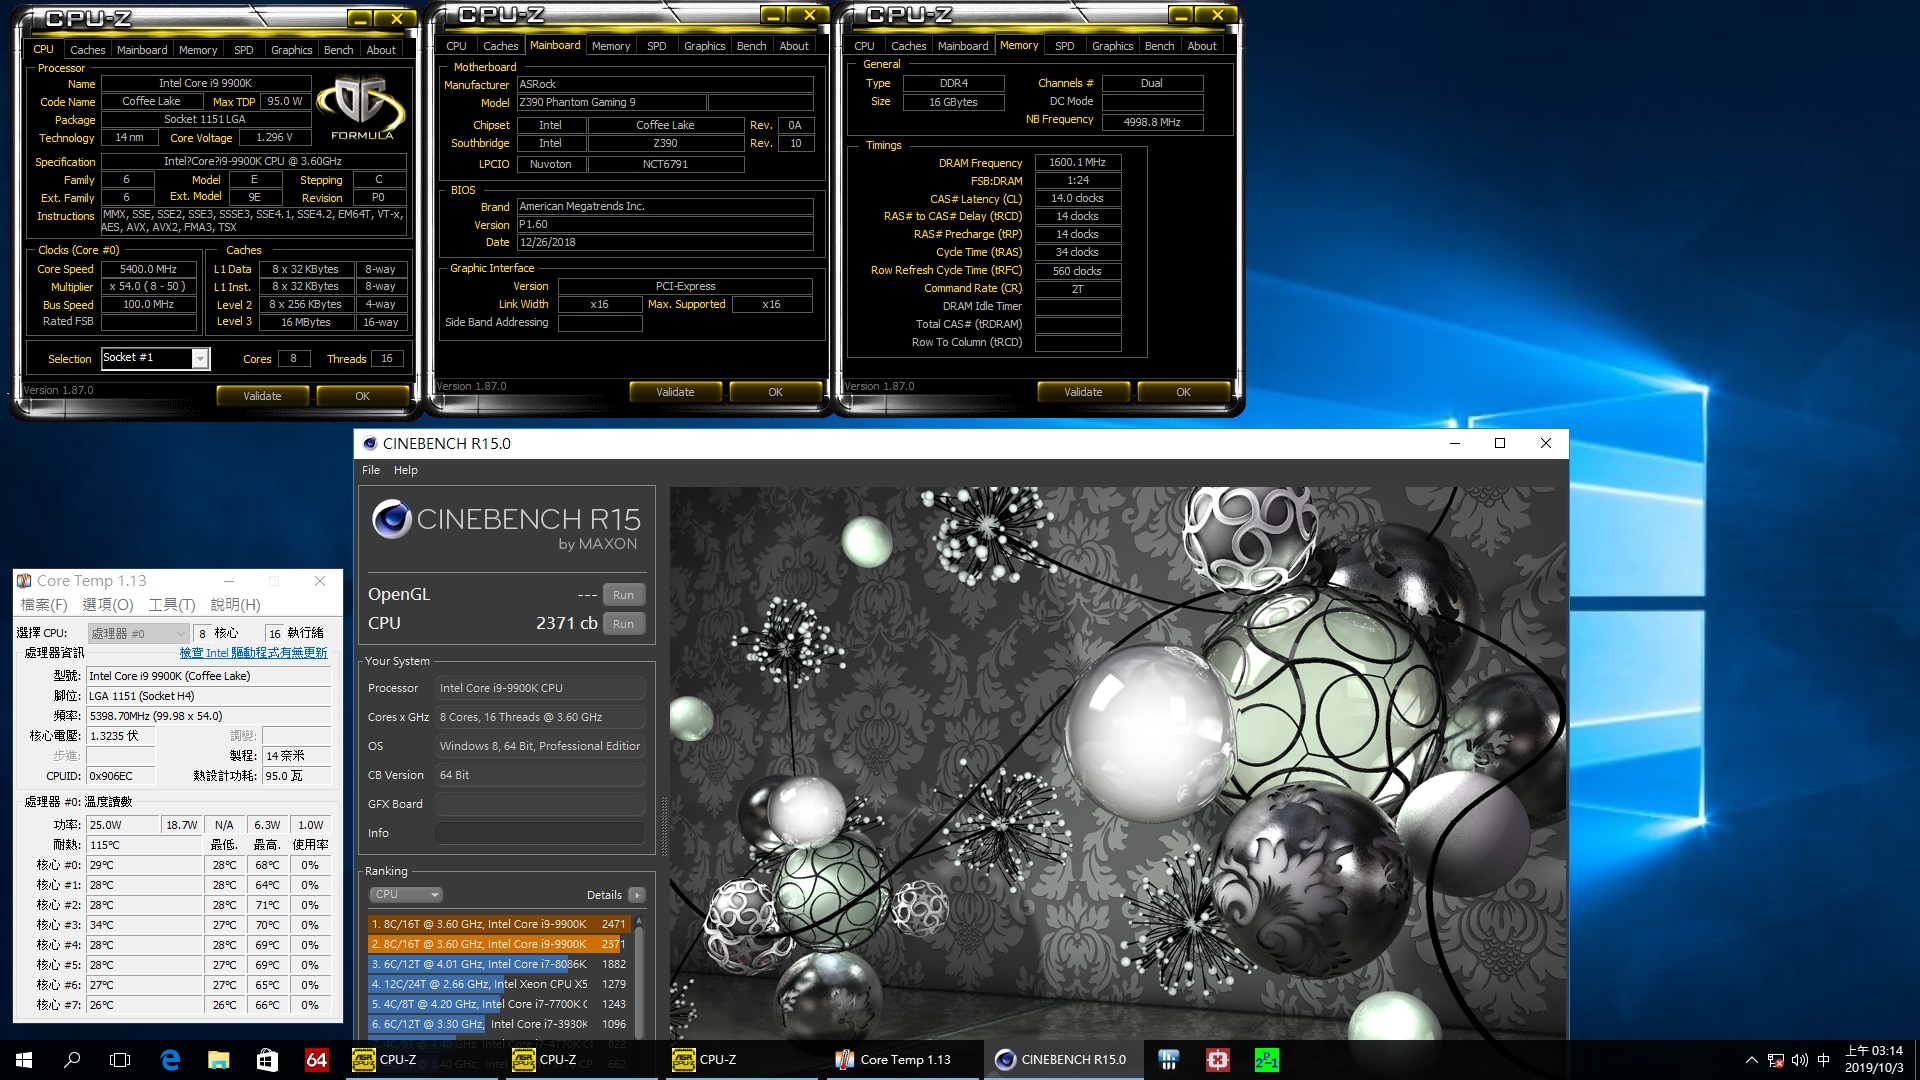
Task: Run the OpenGL benchmark in Cinebench
Action: click(623, 595)
